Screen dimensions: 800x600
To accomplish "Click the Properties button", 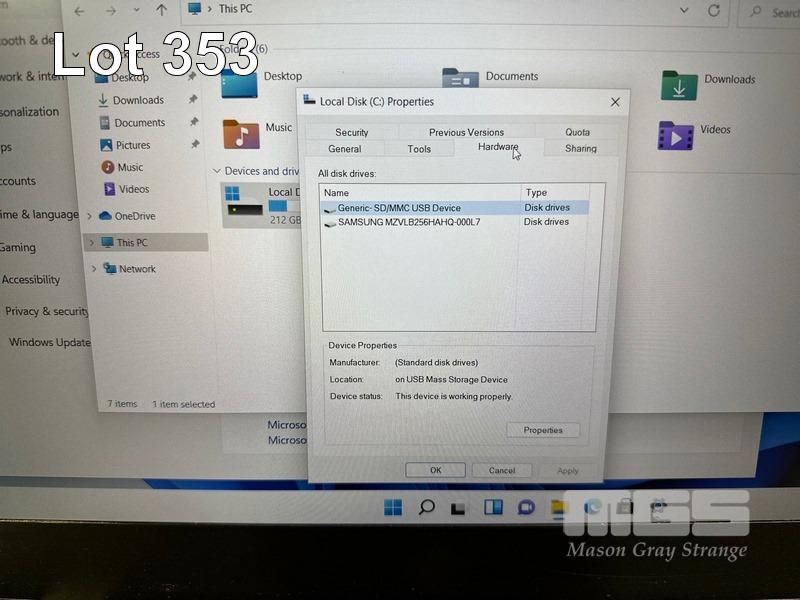I will point(543,430).
